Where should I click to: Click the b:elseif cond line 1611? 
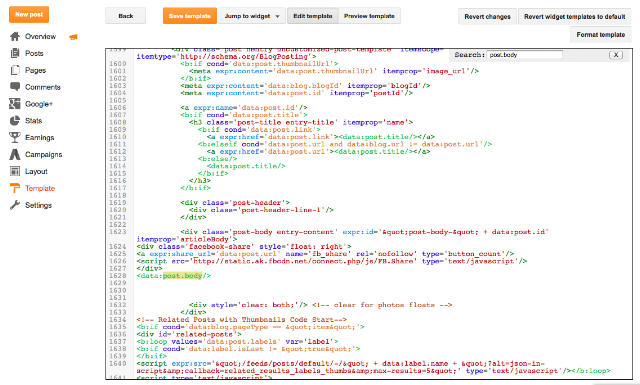pyautogui.click(x=345, y=144)
